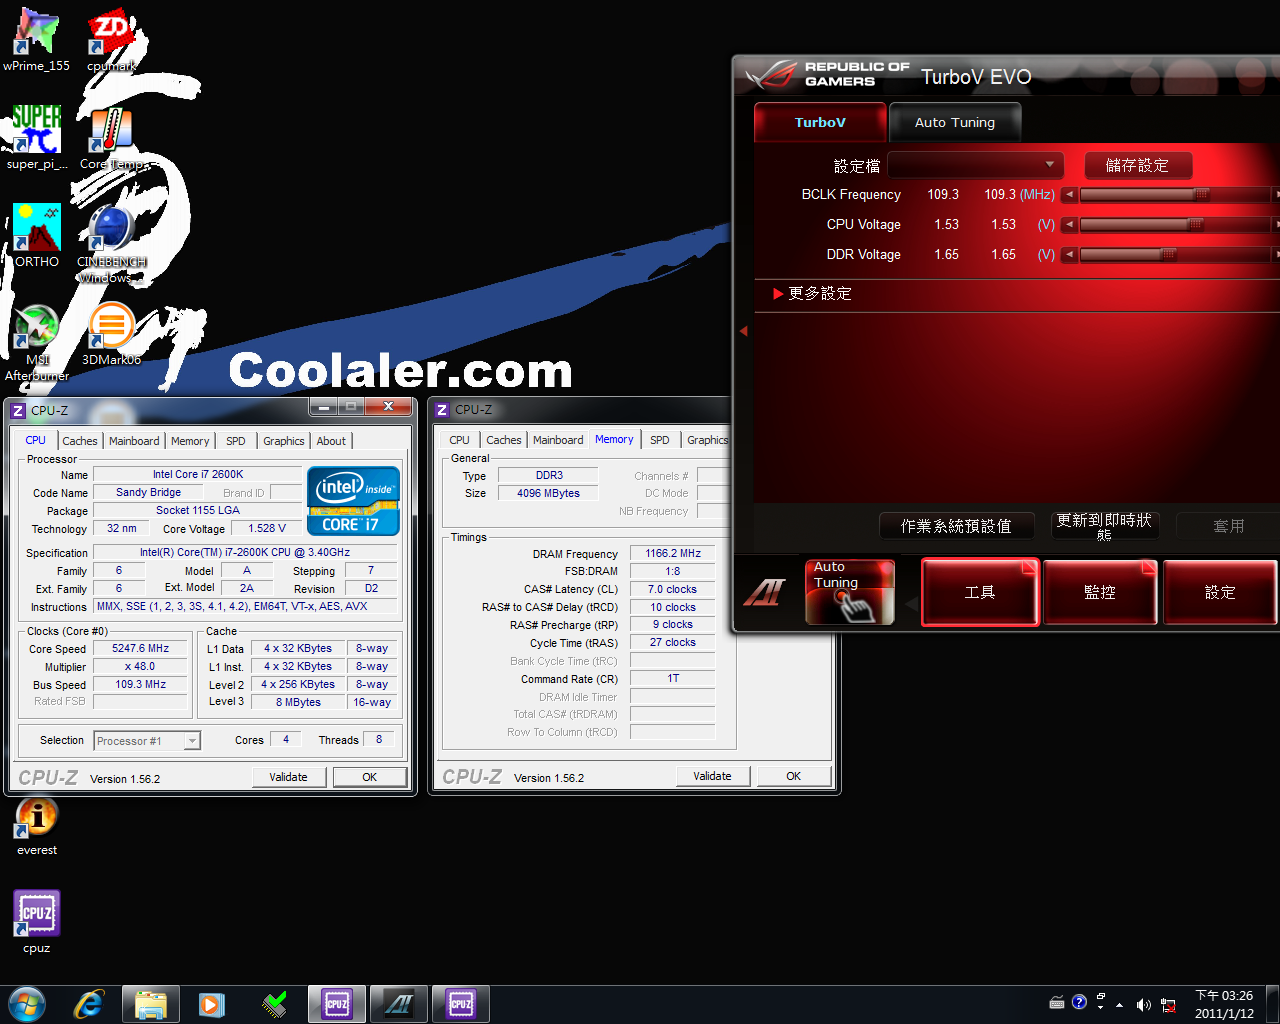The image size is (1280, 1024).
Task: Launch Internet Explorer from the taskbar
Action: [89, 1004]
